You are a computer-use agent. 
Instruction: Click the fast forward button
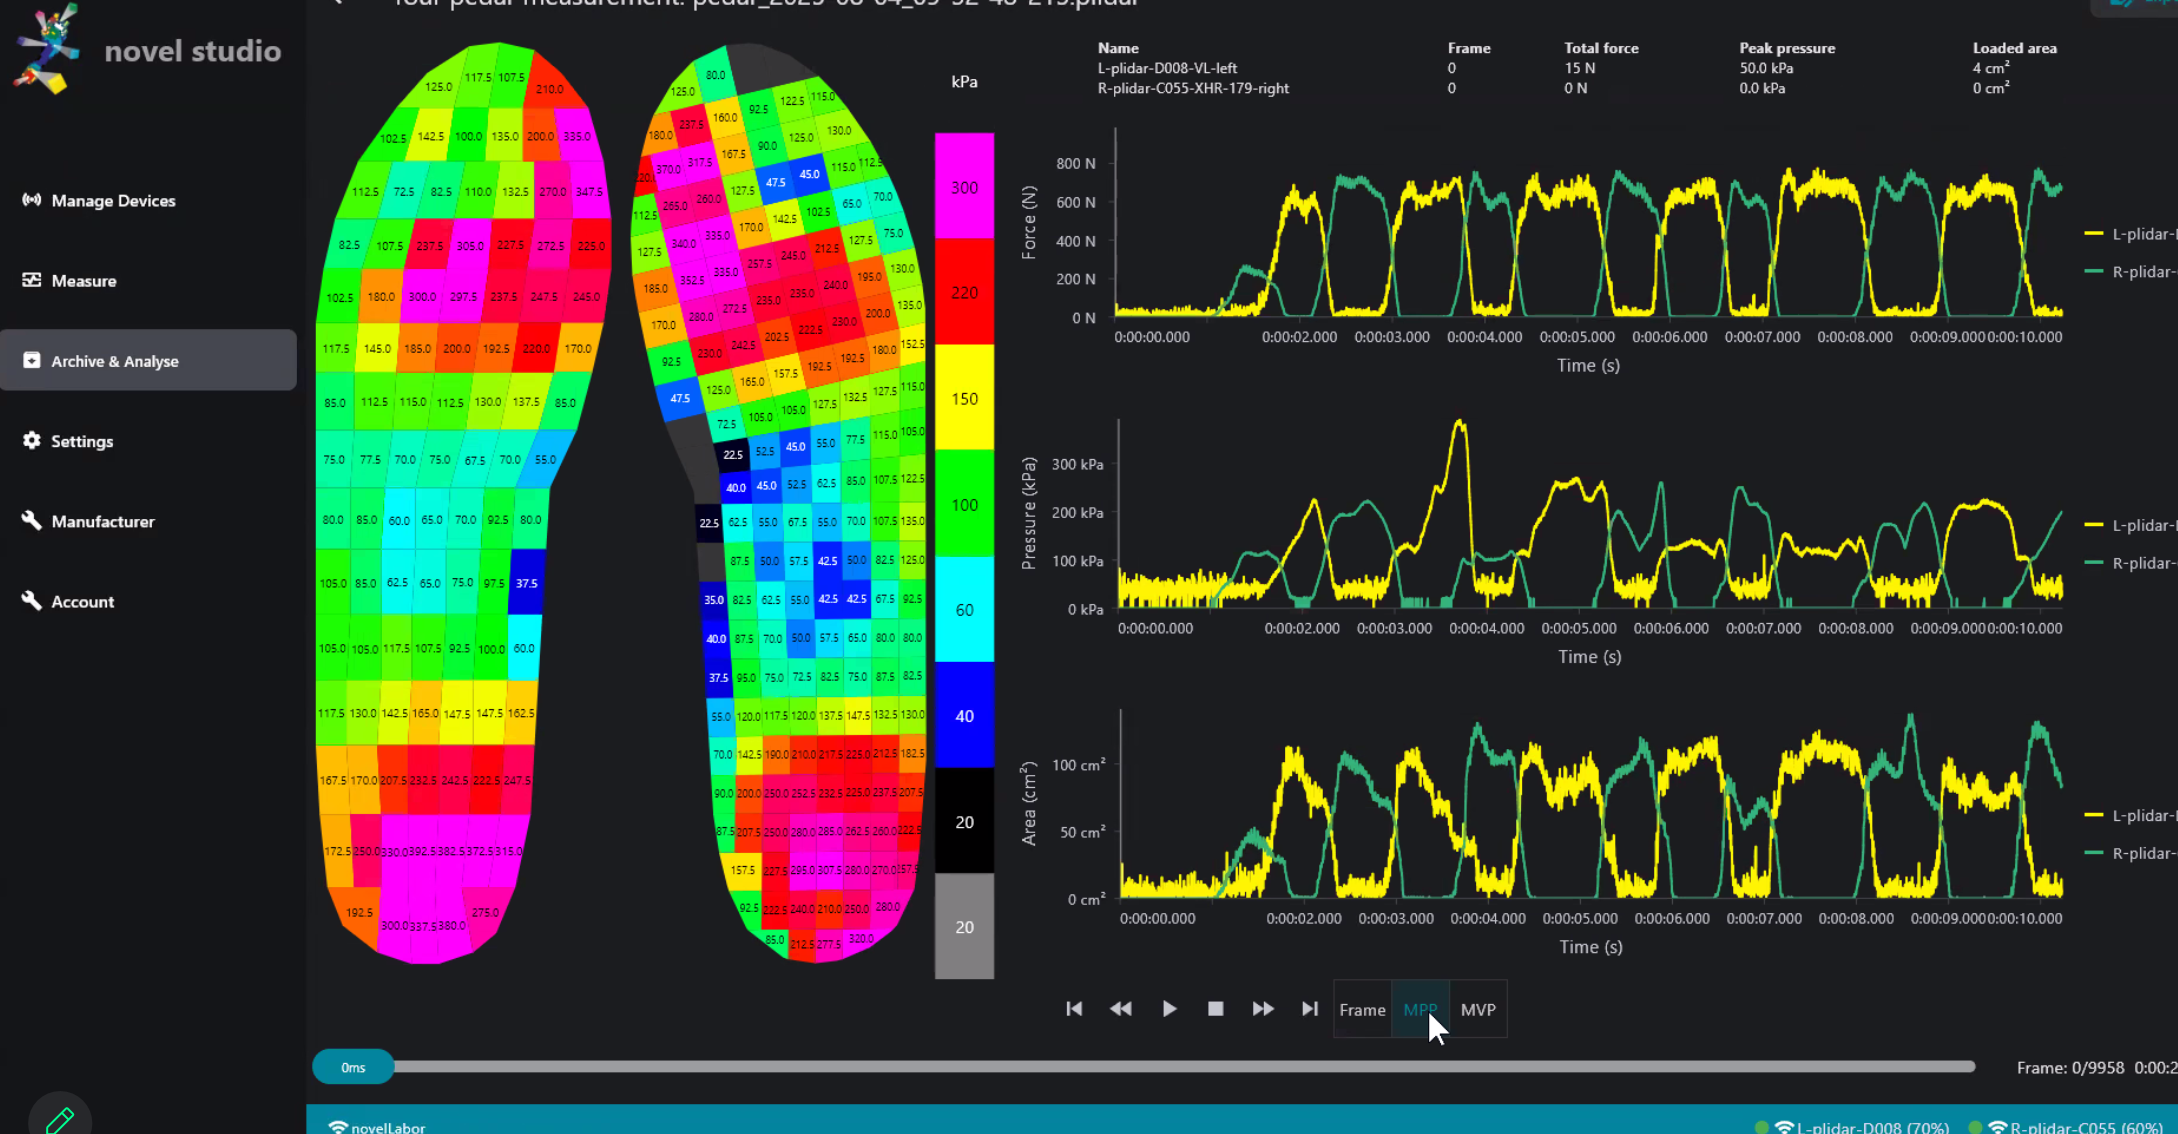pos(1262,1009)
